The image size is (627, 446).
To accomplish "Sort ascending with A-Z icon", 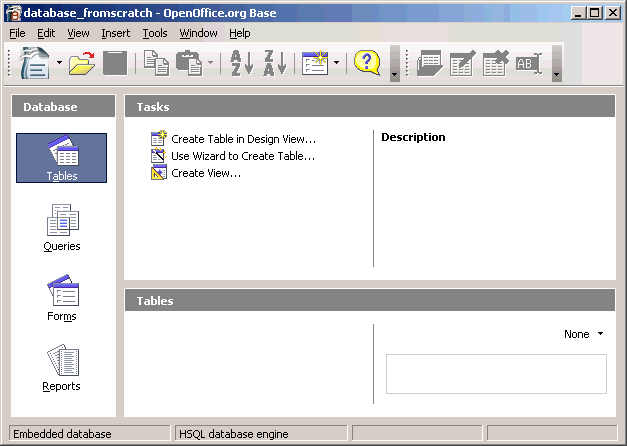I will click(242, 63).
